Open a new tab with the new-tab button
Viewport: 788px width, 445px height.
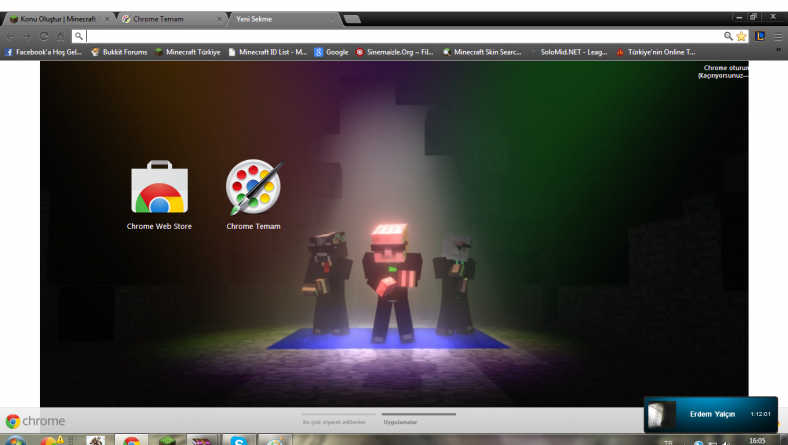tap(352, 19)
